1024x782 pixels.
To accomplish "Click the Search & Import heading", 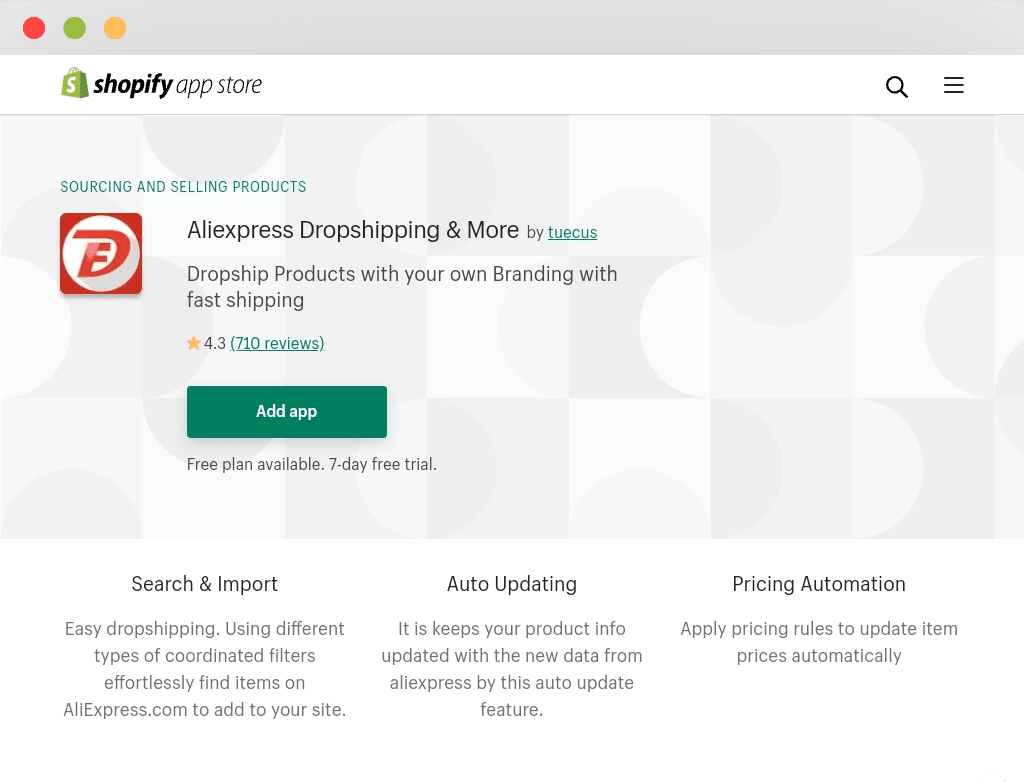I will [204, 584].
